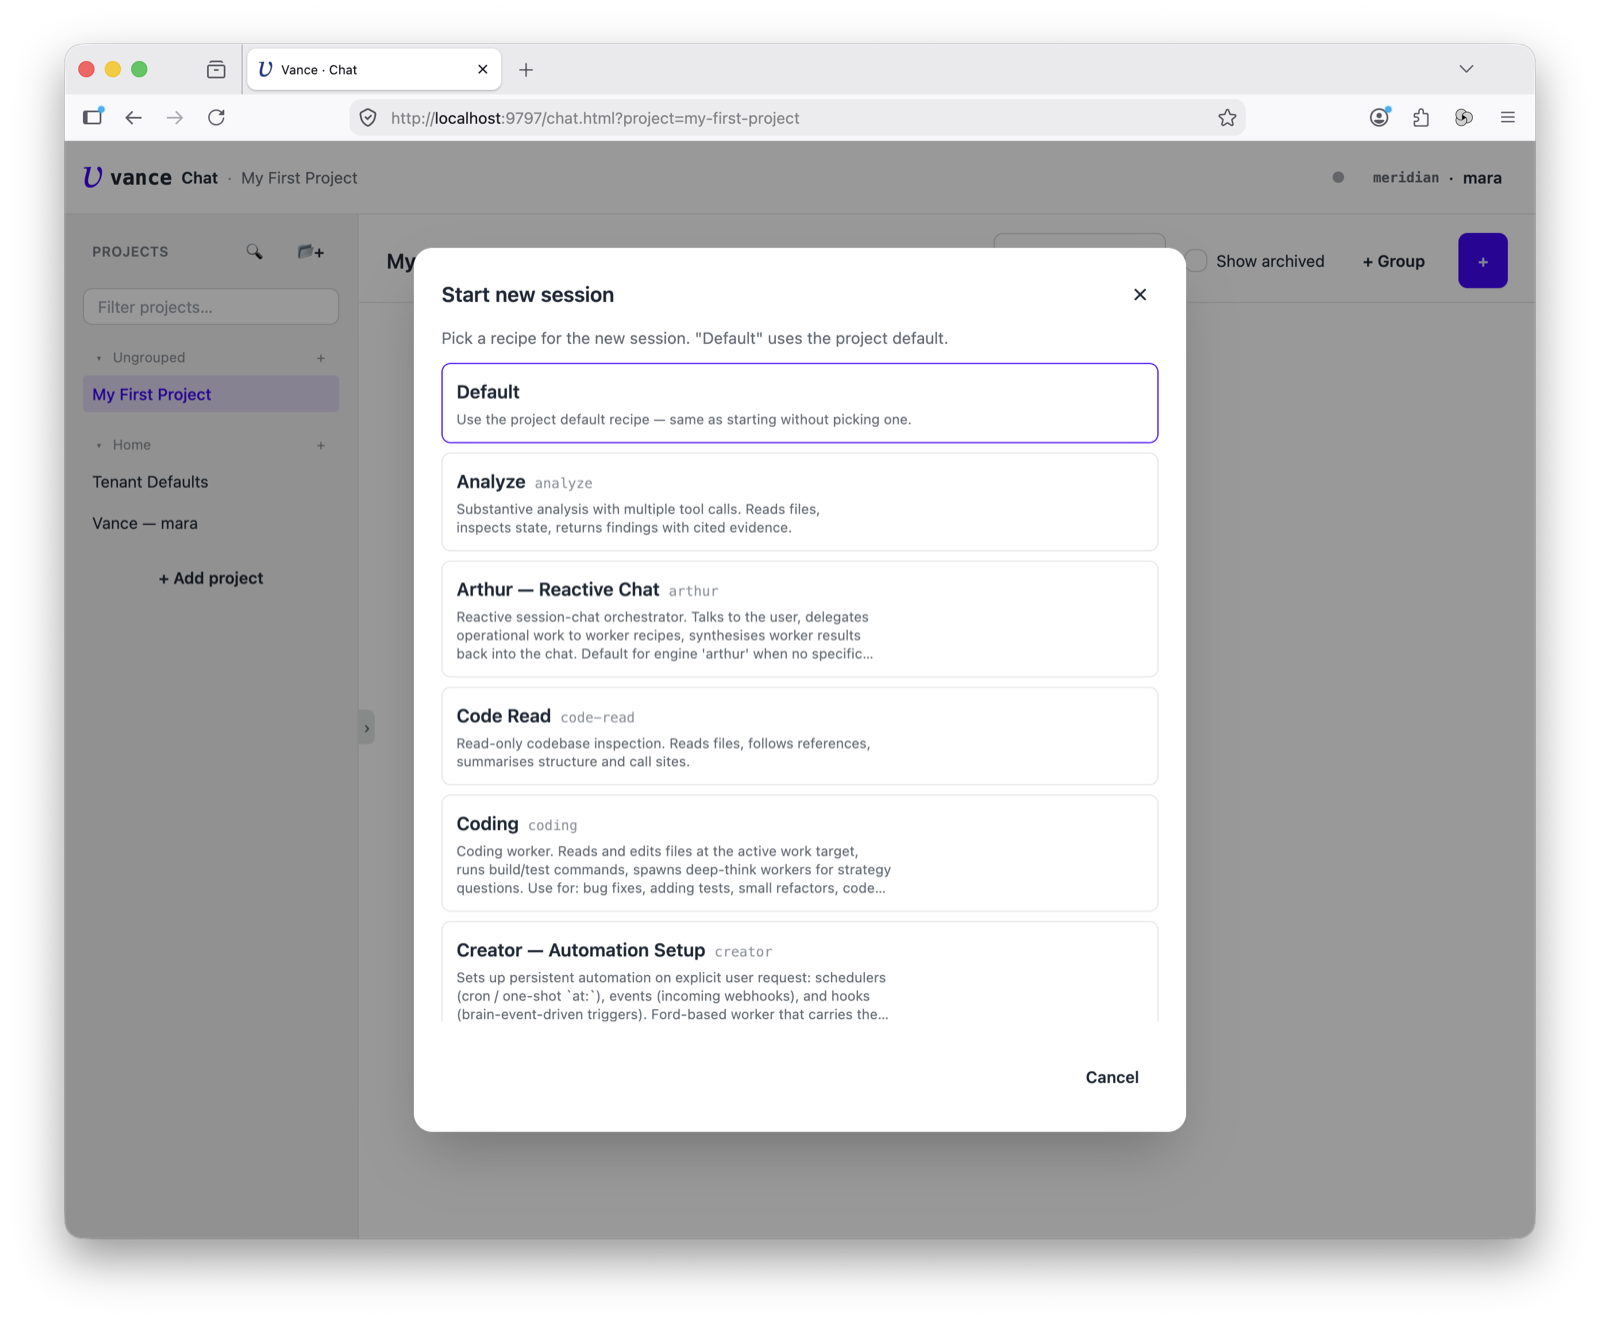
Task: Click the search projects magnifier icon
Action: pyautogui.click(x=255, y=252)
